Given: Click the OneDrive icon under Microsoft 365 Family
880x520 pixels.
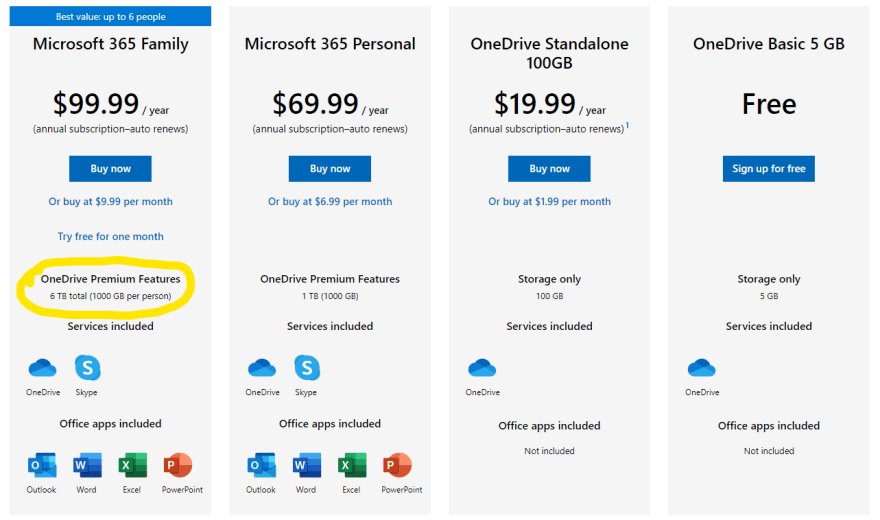Looking at the screenshot, I should [43, 368].
